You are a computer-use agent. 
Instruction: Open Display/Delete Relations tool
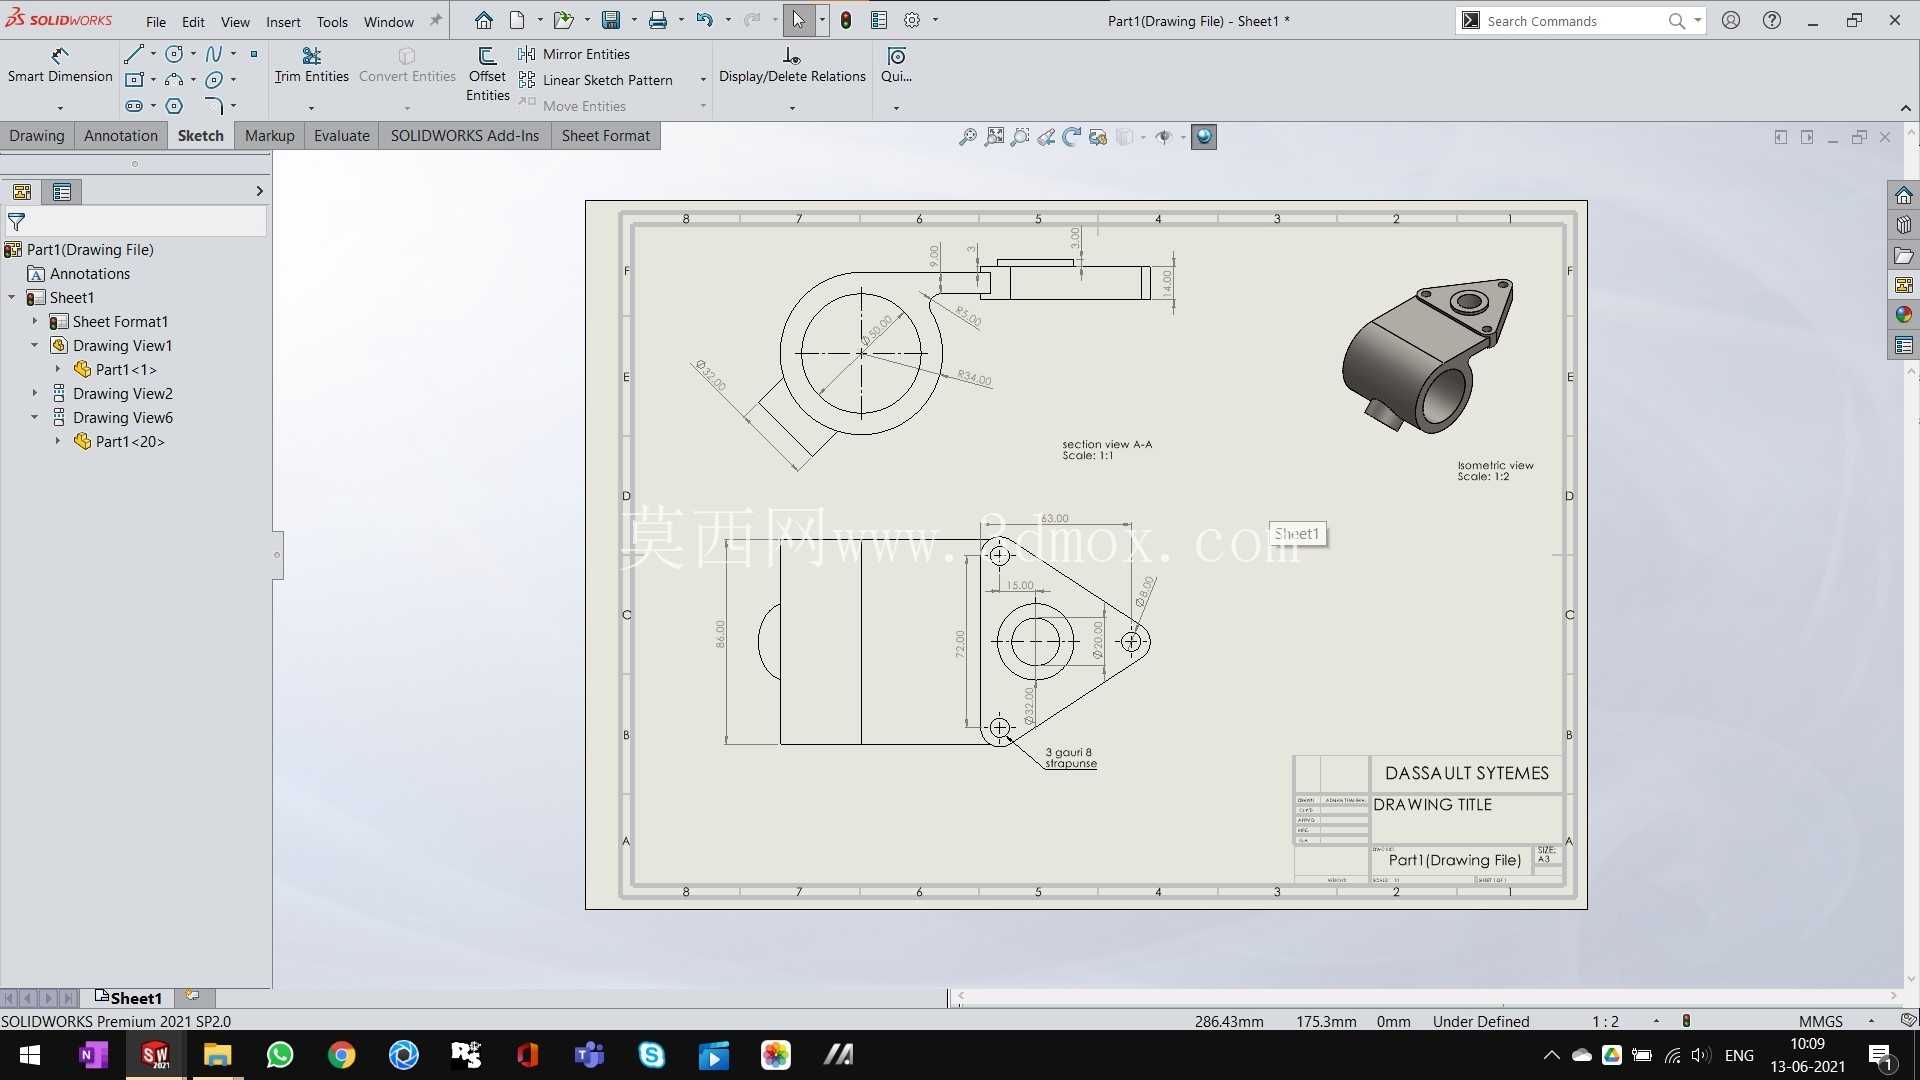792,65
